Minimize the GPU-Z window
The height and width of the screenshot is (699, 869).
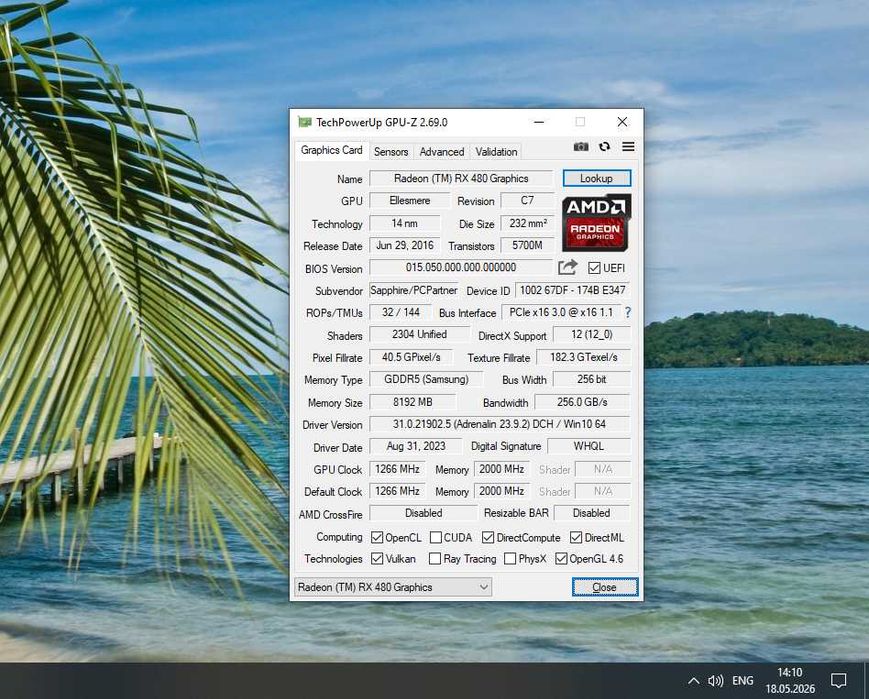[x=539, y=122]
